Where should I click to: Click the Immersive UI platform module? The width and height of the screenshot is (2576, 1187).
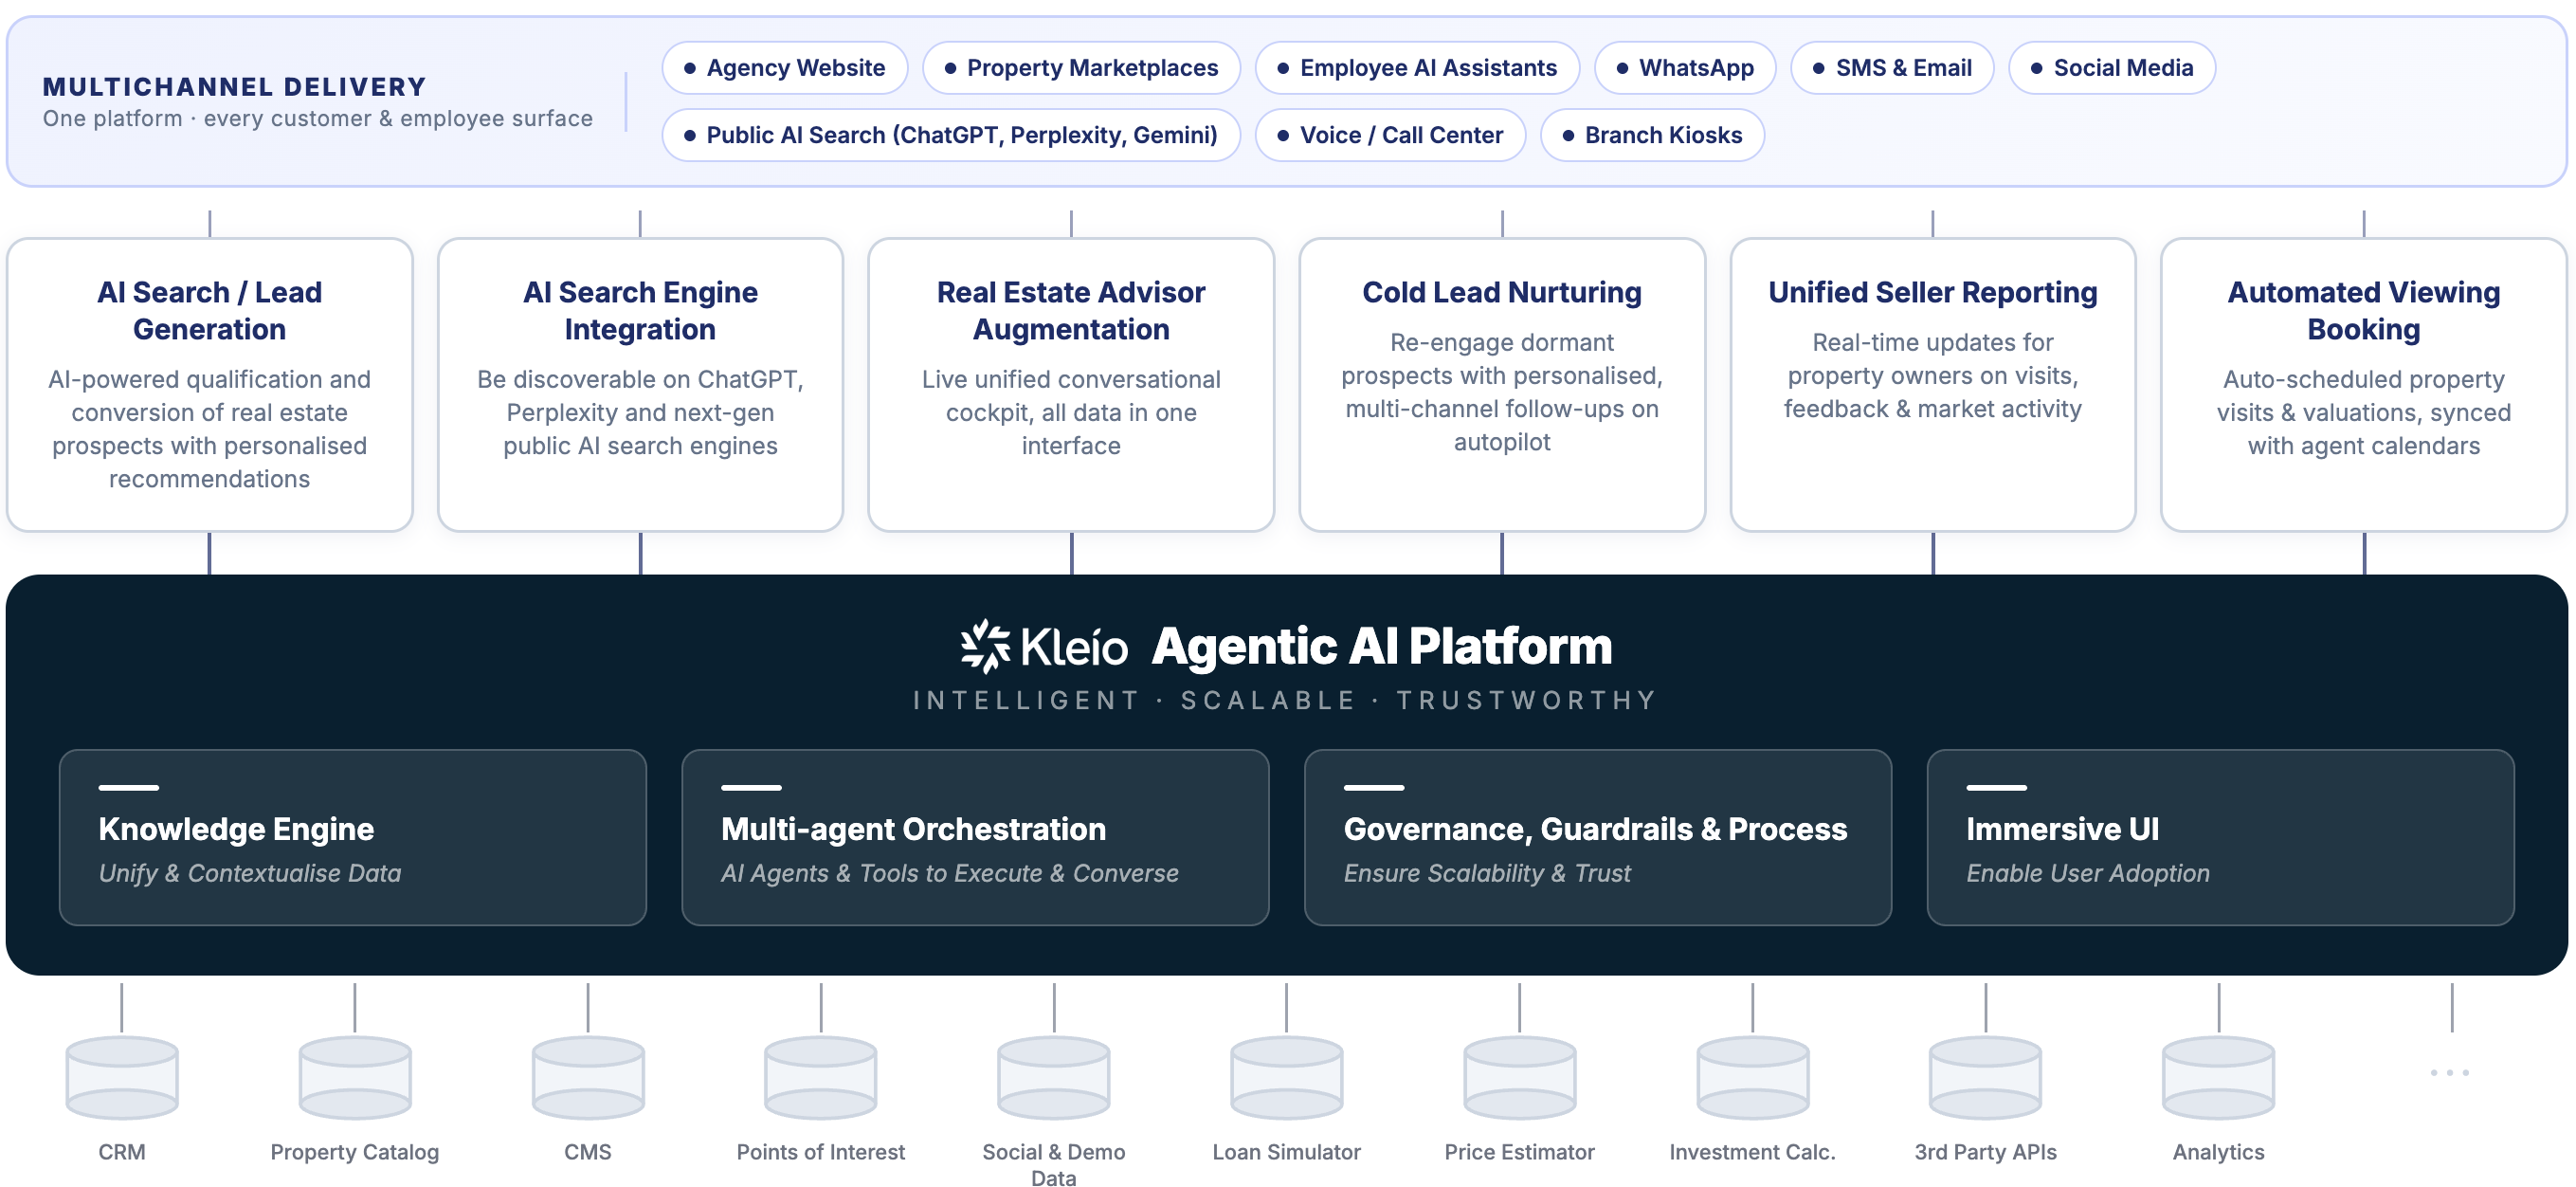pos(2221,838)
